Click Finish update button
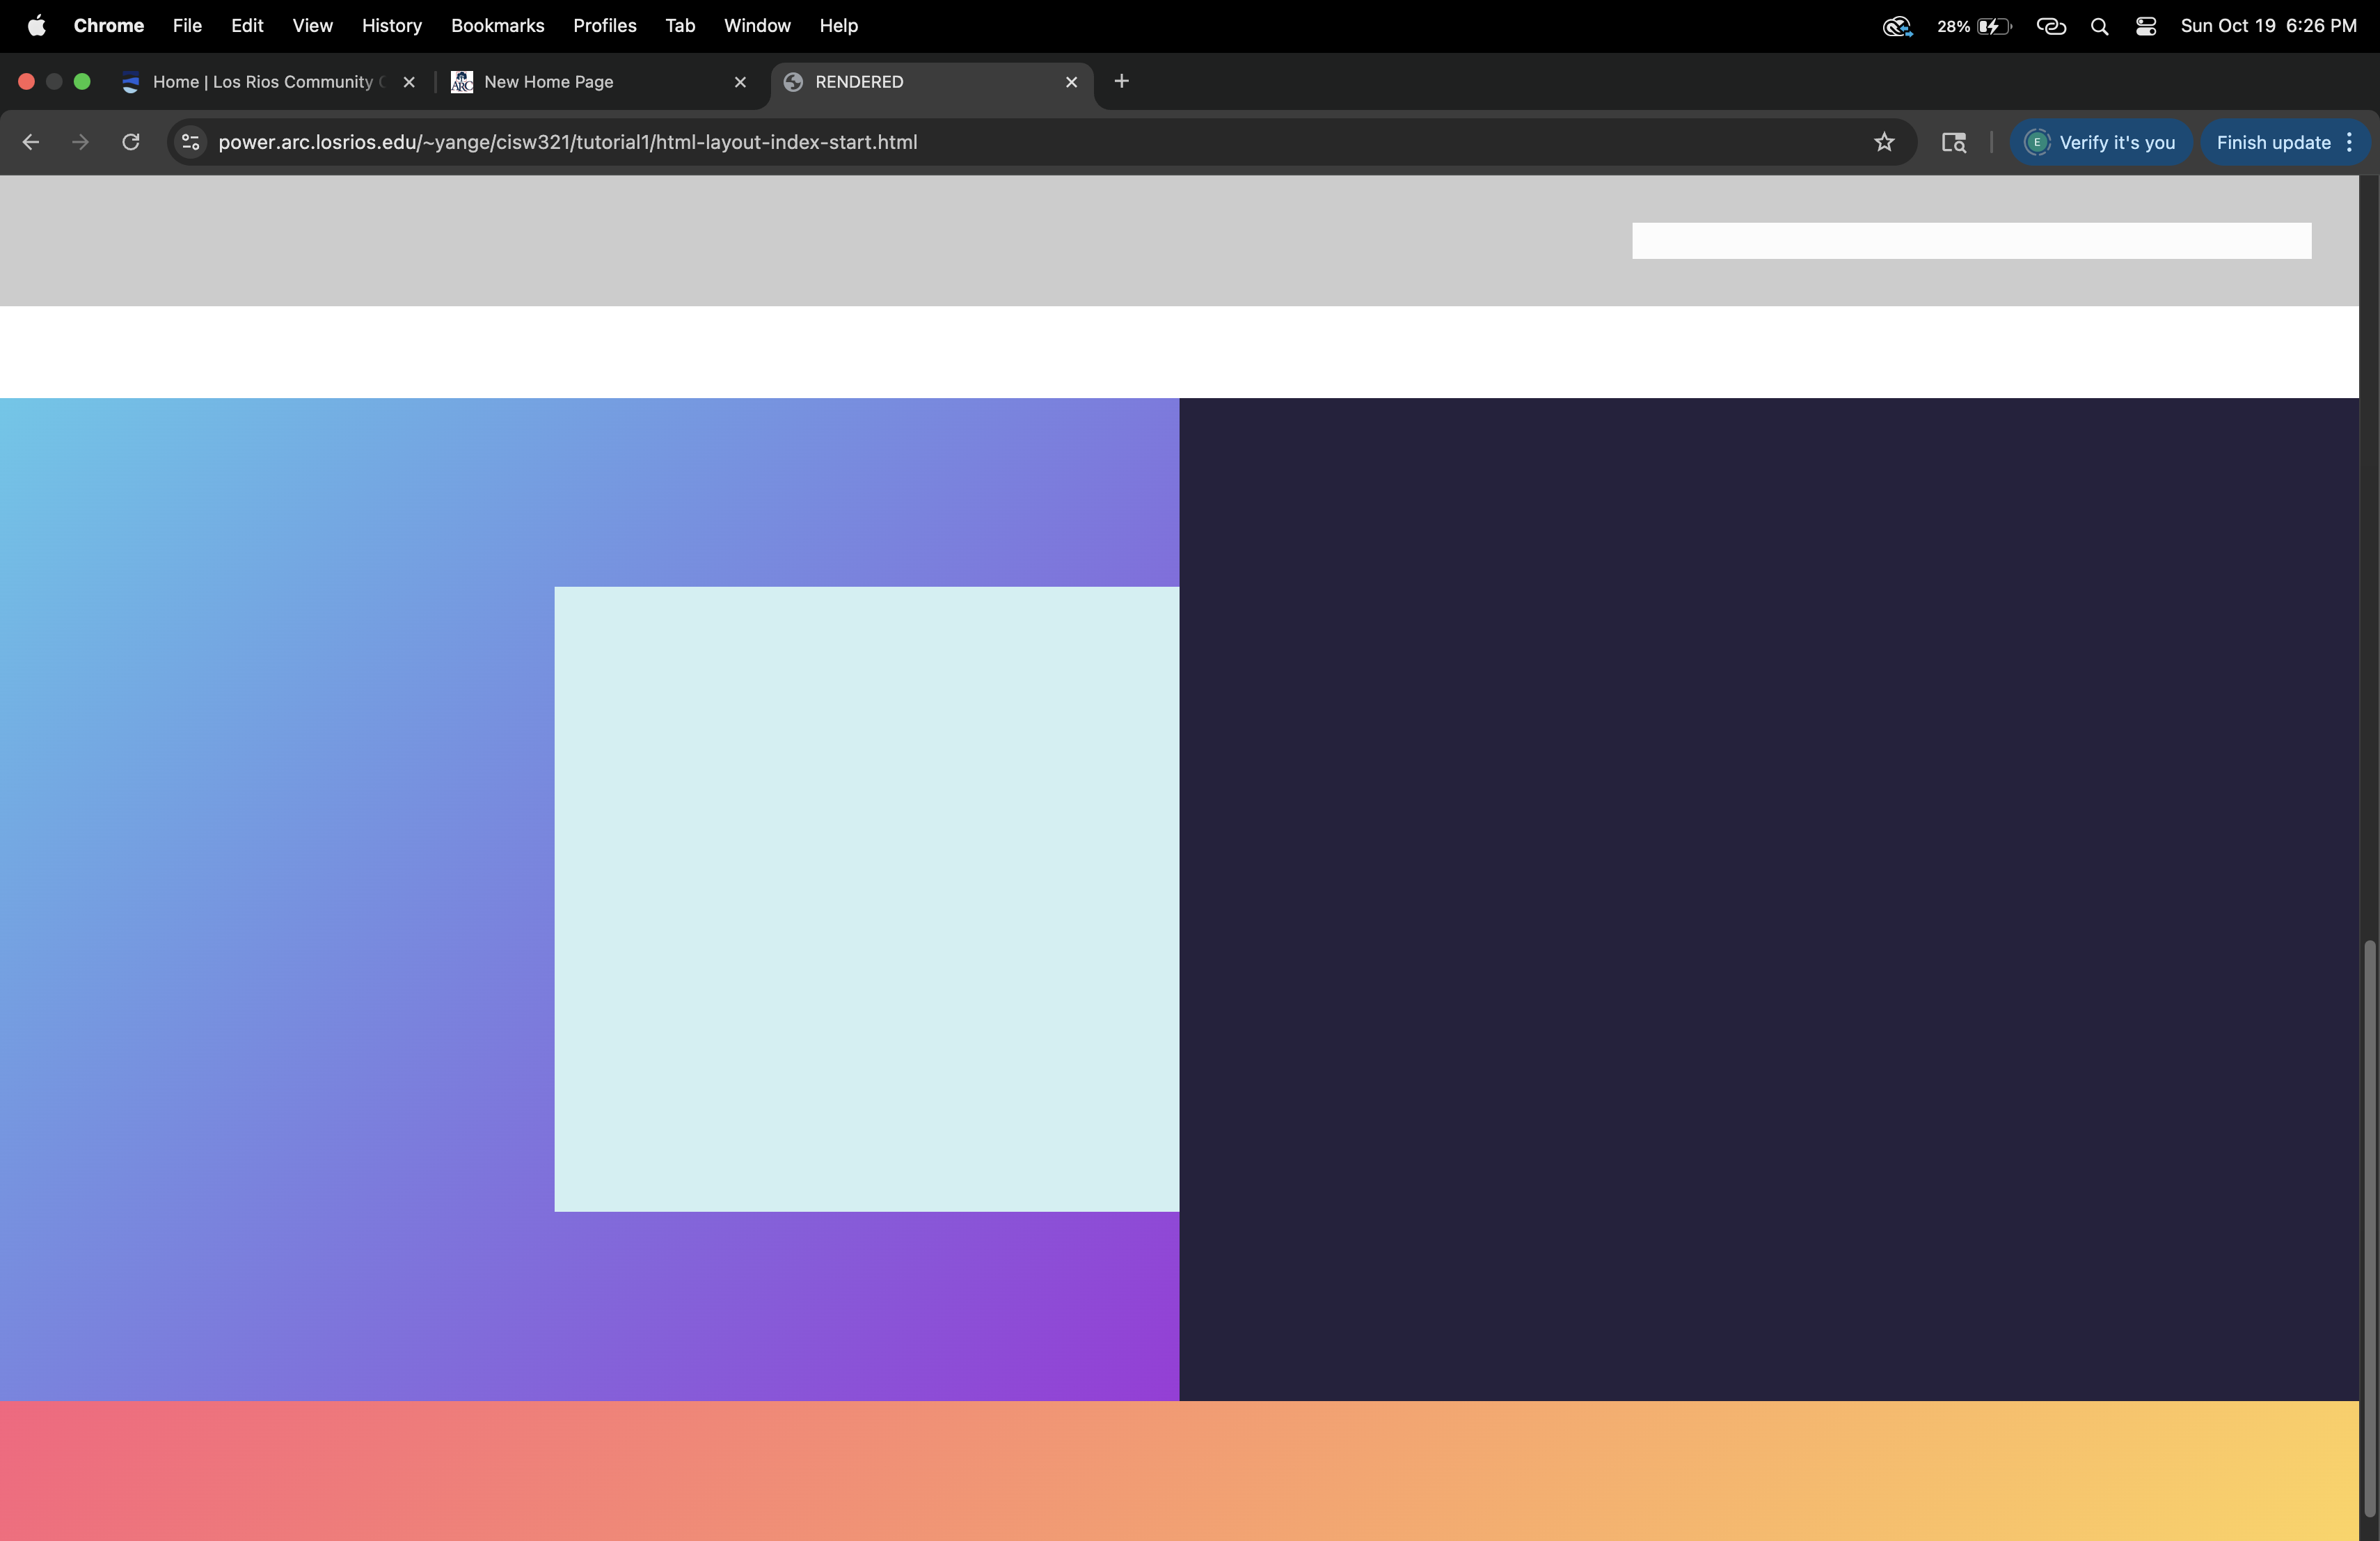 click(2272, 142)
